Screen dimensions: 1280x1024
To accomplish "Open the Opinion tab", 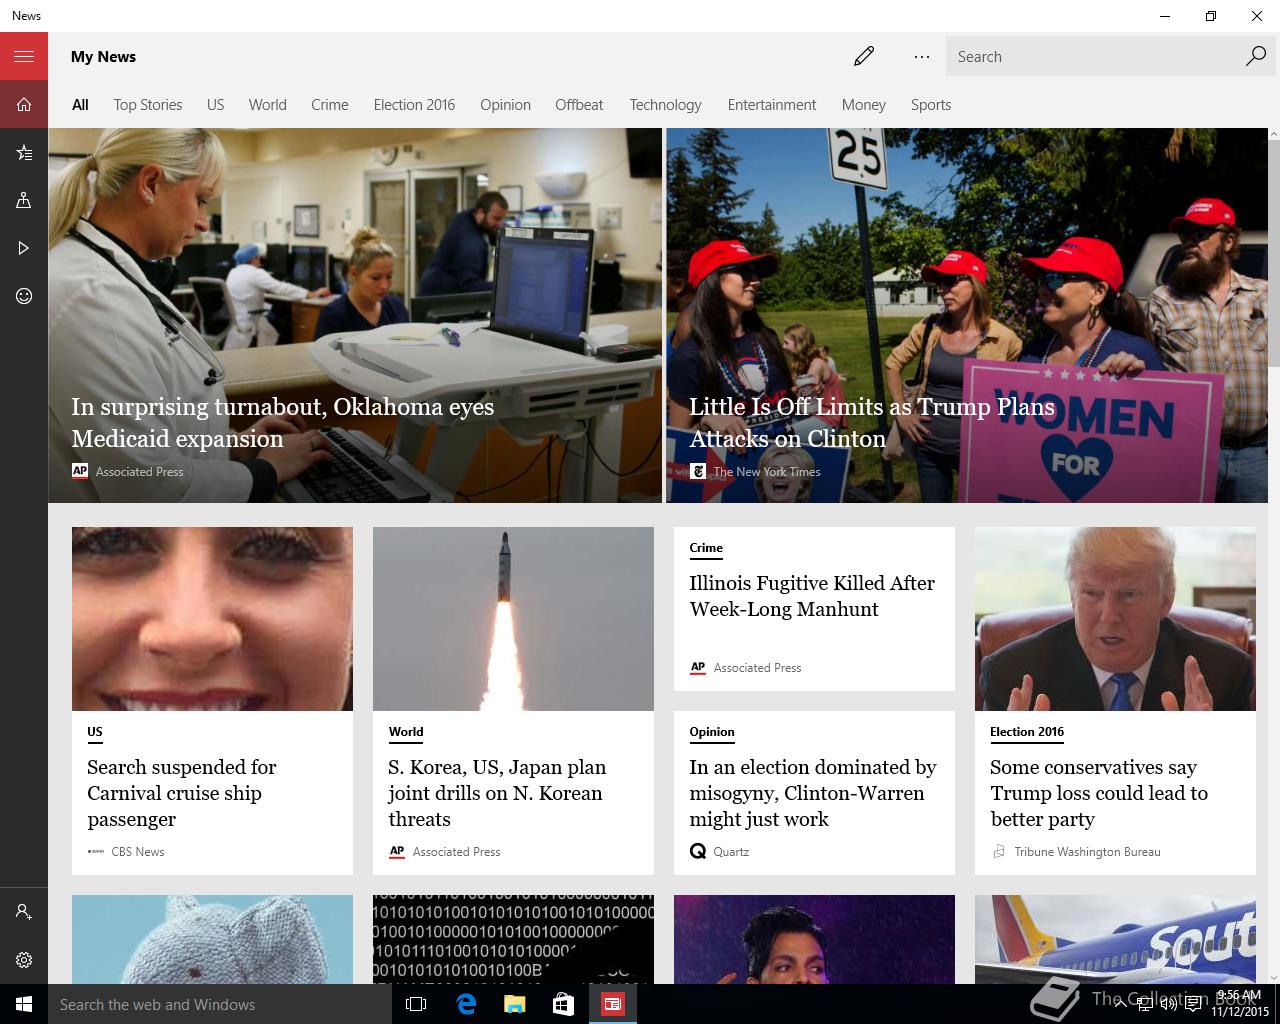I will [505, 104].
